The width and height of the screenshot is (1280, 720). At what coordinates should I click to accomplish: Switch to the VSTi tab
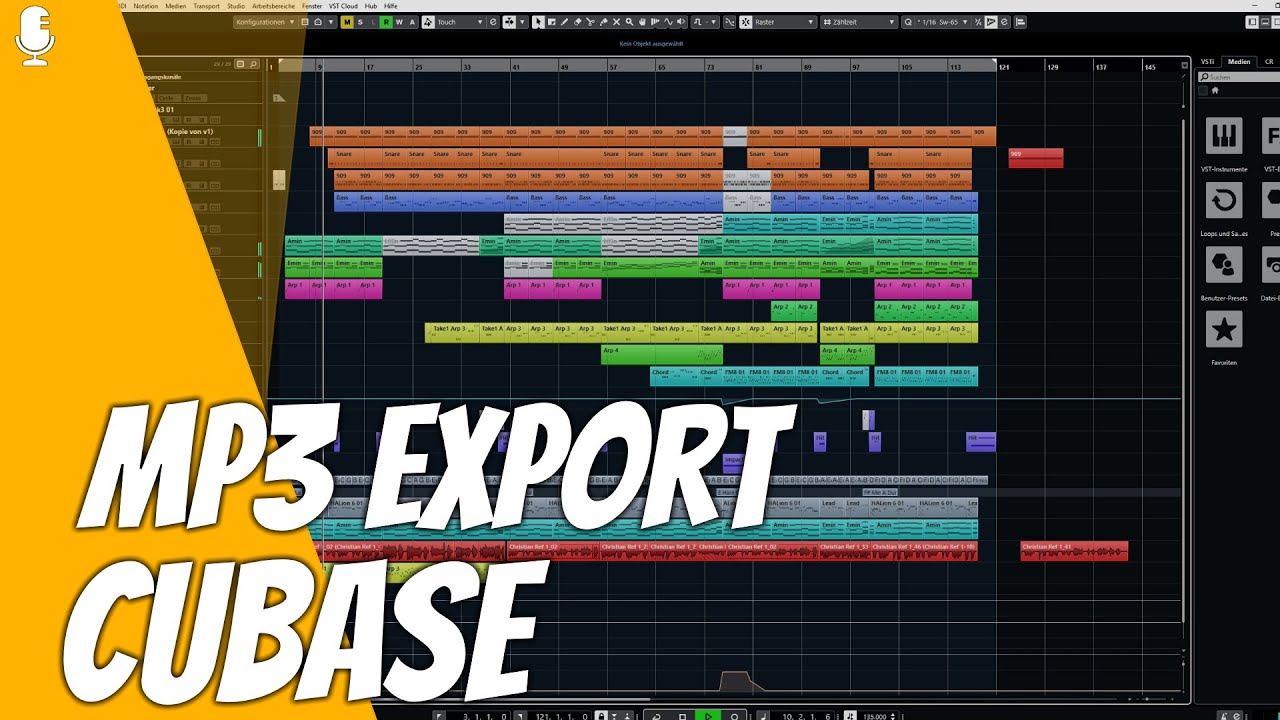coord(1208,62)
